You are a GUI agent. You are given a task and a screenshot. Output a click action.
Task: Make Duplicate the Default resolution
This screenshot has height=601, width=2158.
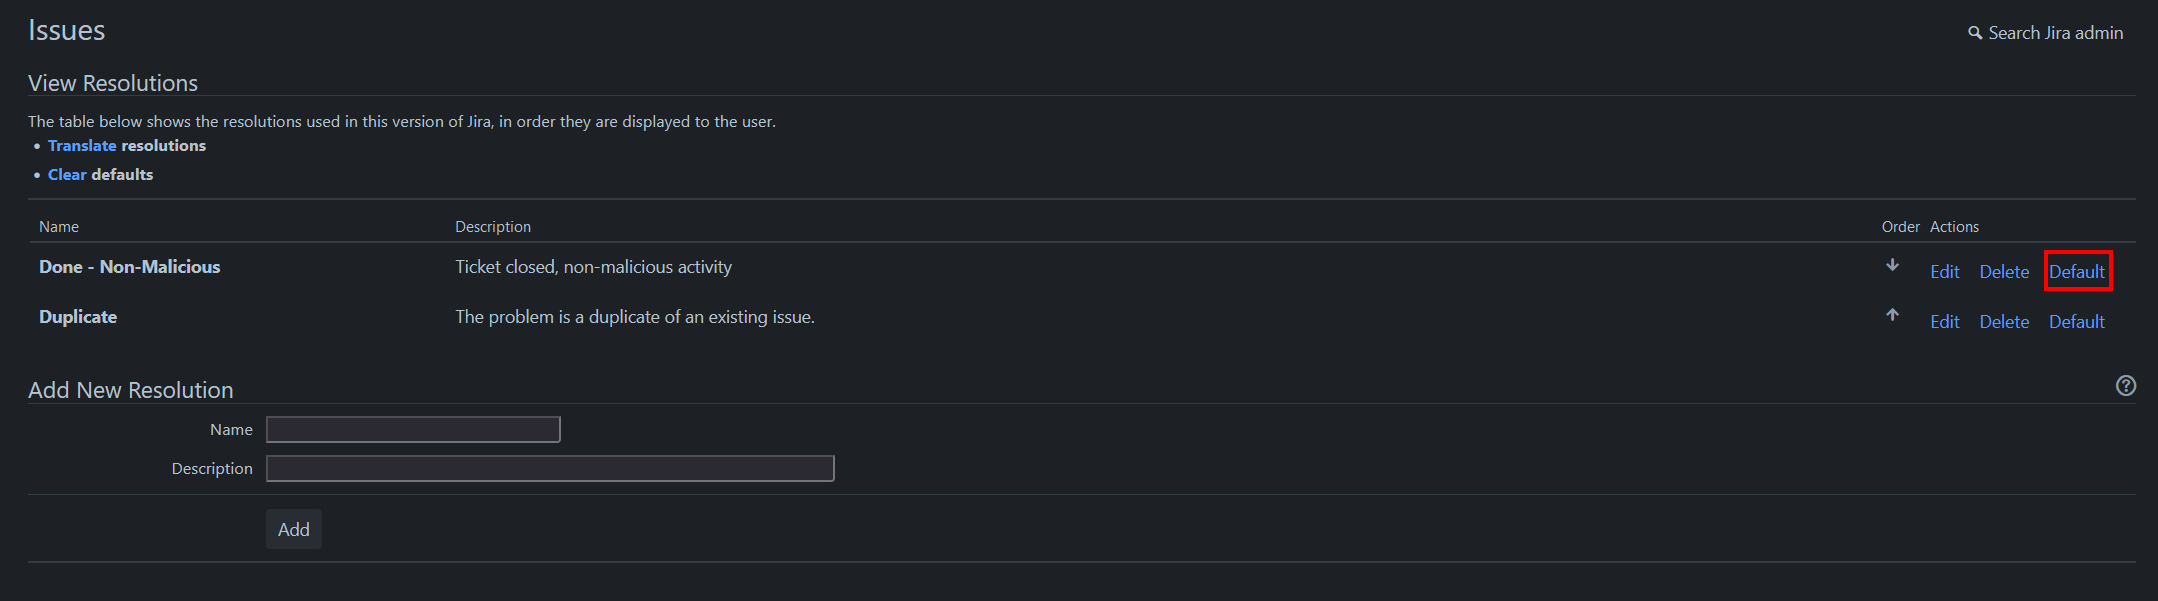click(2076, 322)
